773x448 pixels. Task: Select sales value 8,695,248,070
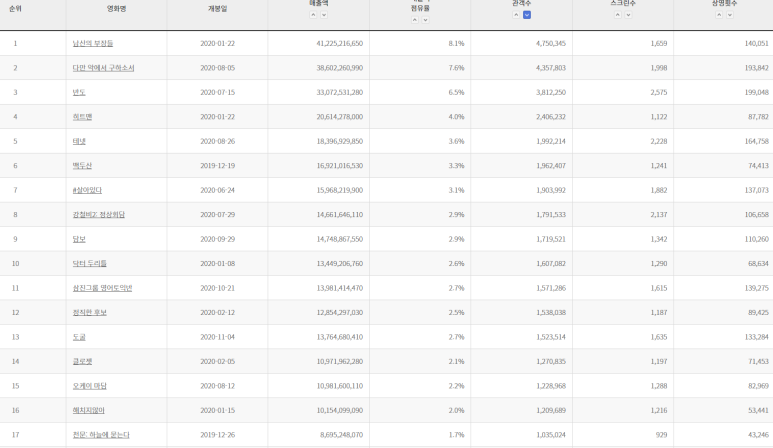pos(341,435)
